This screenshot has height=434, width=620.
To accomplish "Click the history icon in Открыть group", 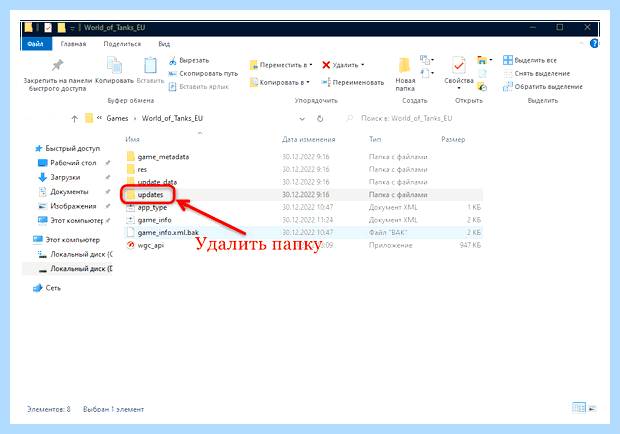I will coord(482,87).
